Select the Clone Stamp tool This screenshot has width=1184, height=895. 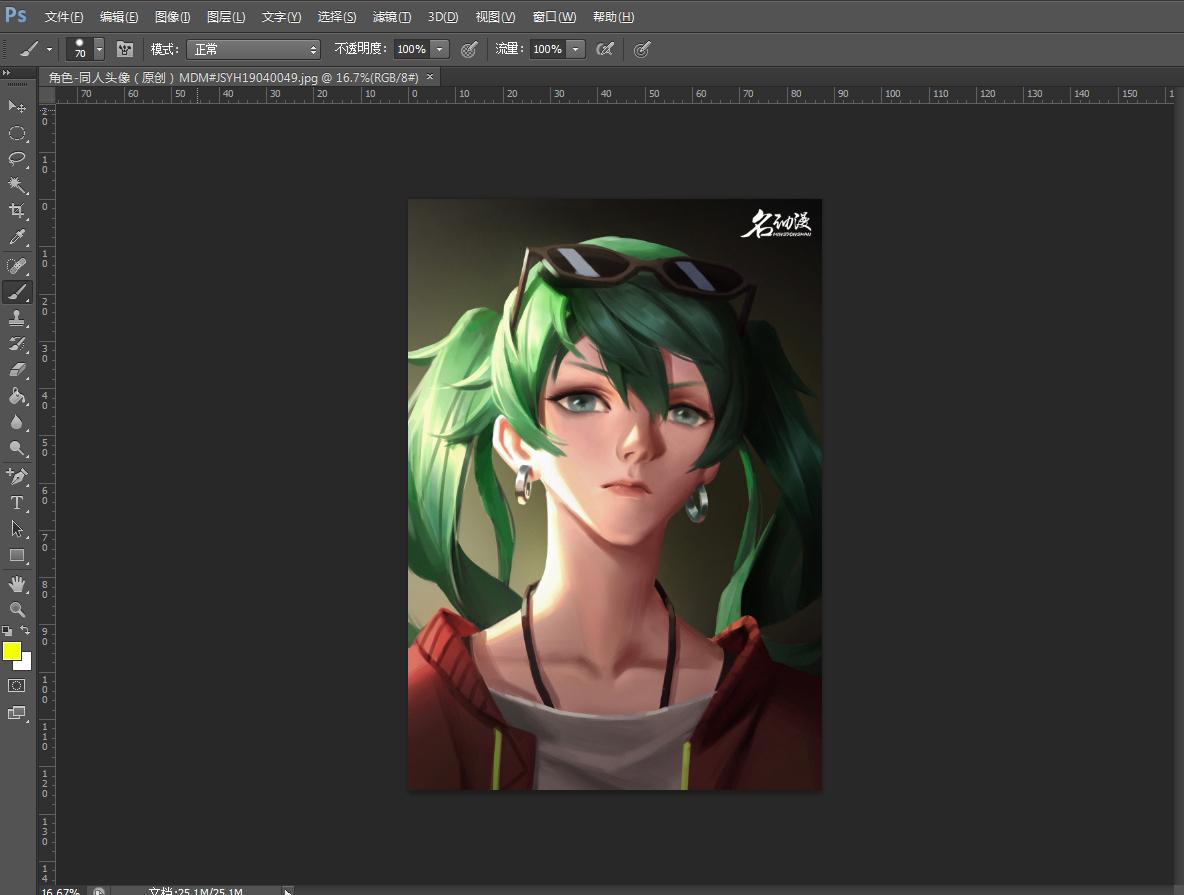click(17, 318)
